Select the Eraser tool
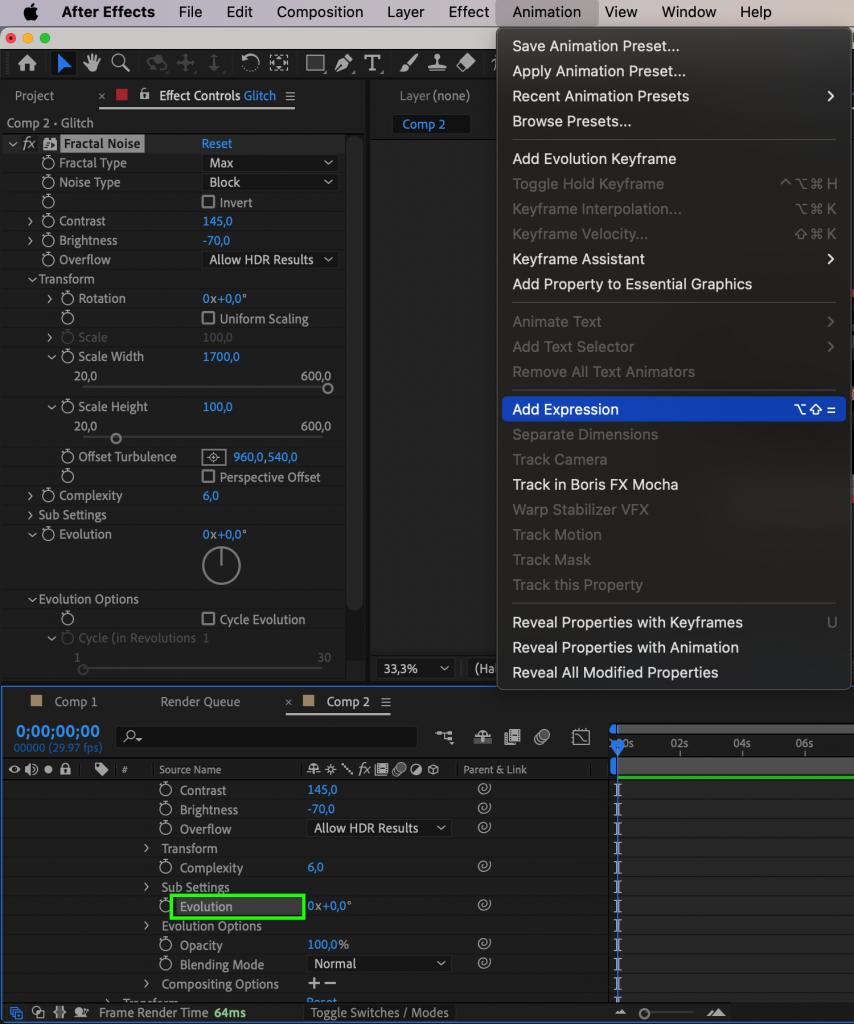Viewport: 854px width, 1024px height. point(466,62)
